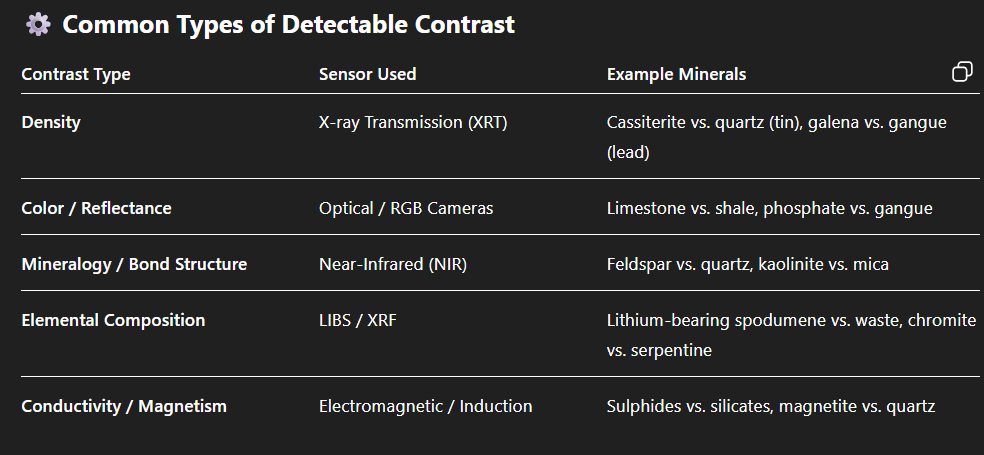Click the 'Density' row label

tap(51, 122)
